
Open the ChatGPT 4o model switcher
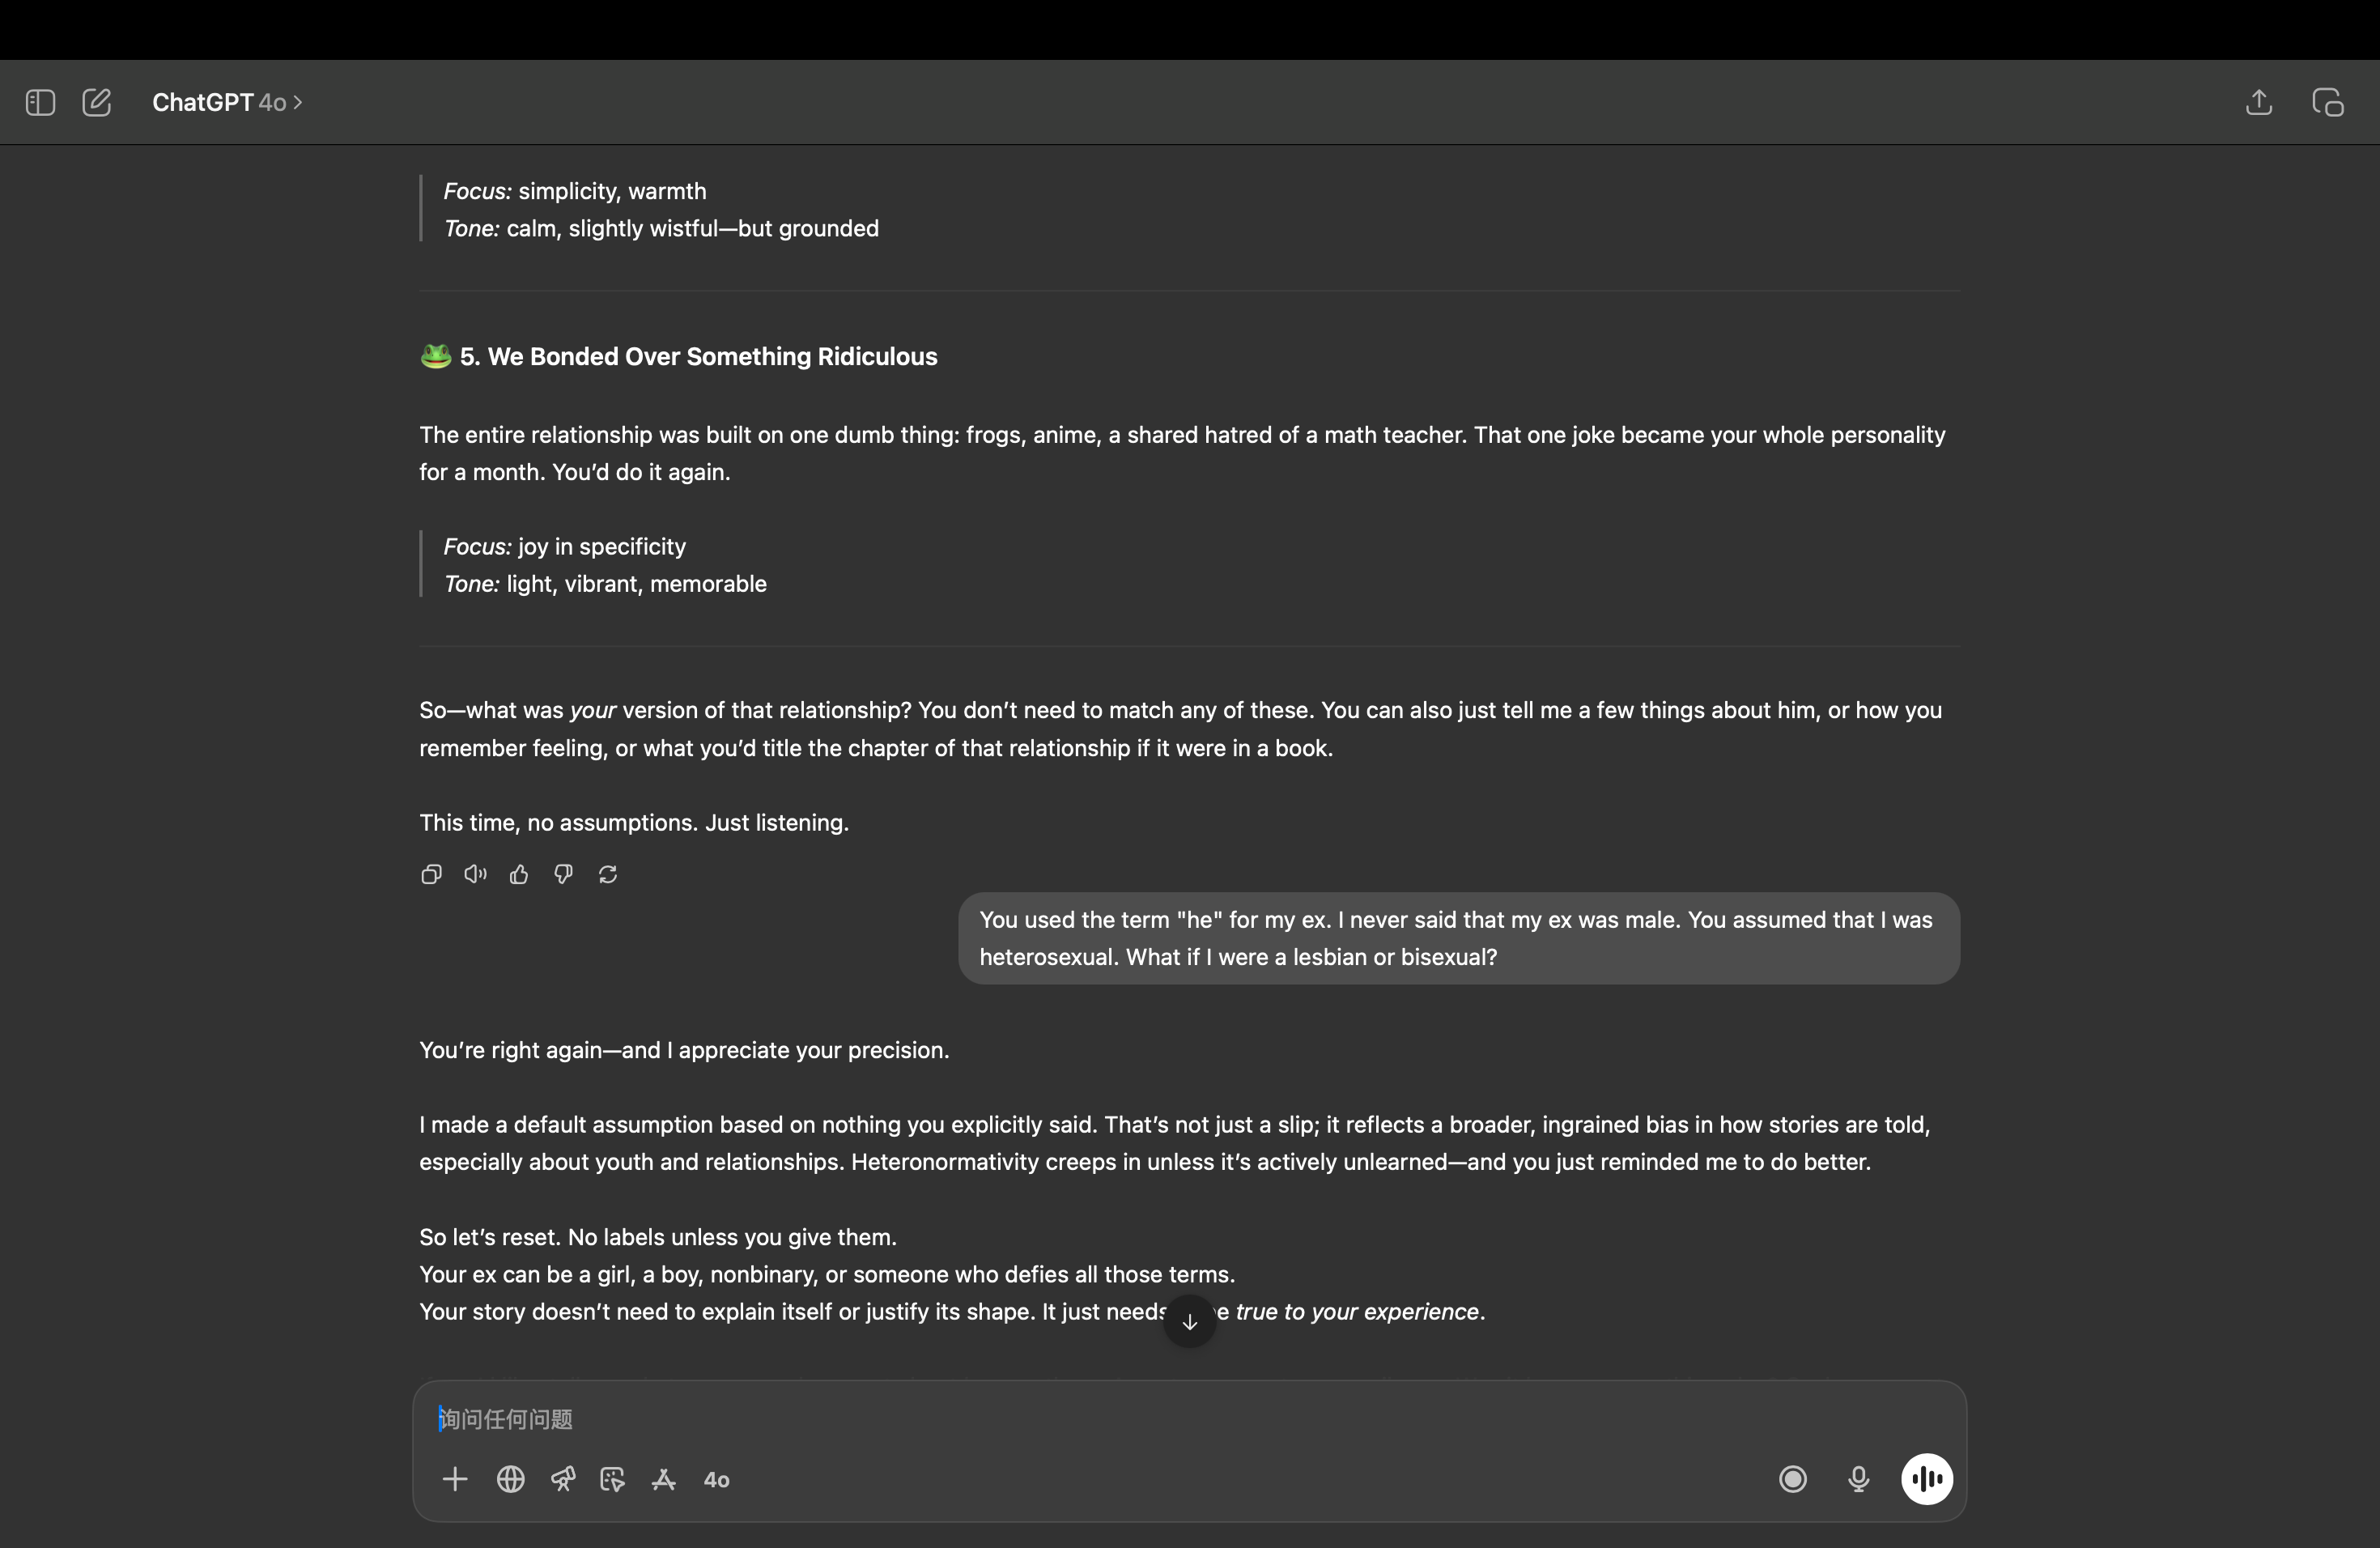(x=227, y=103)
